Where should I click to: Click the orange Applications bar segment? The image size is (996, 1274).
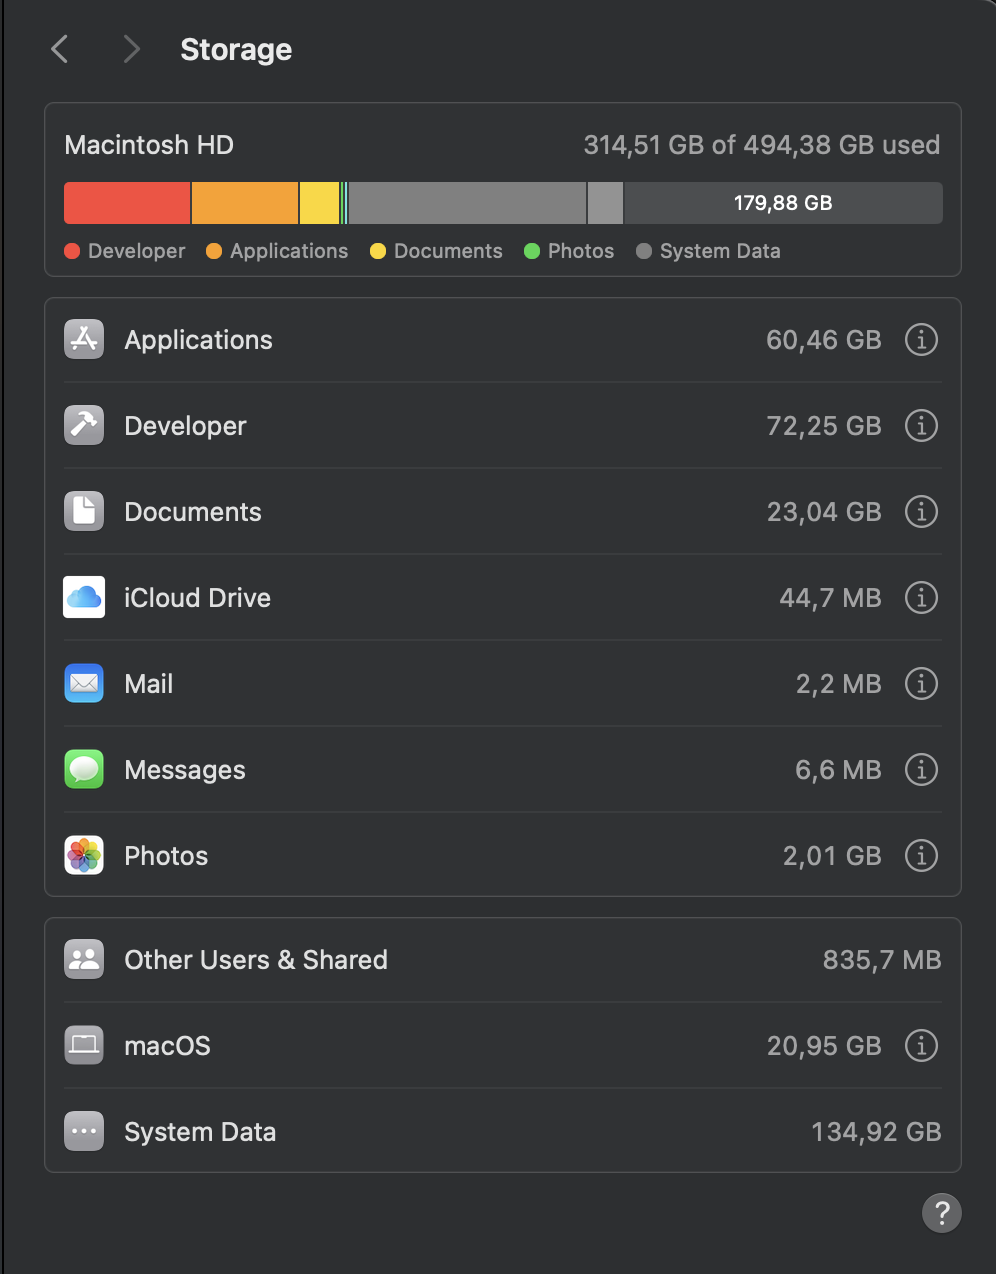(x=245, y=203)
